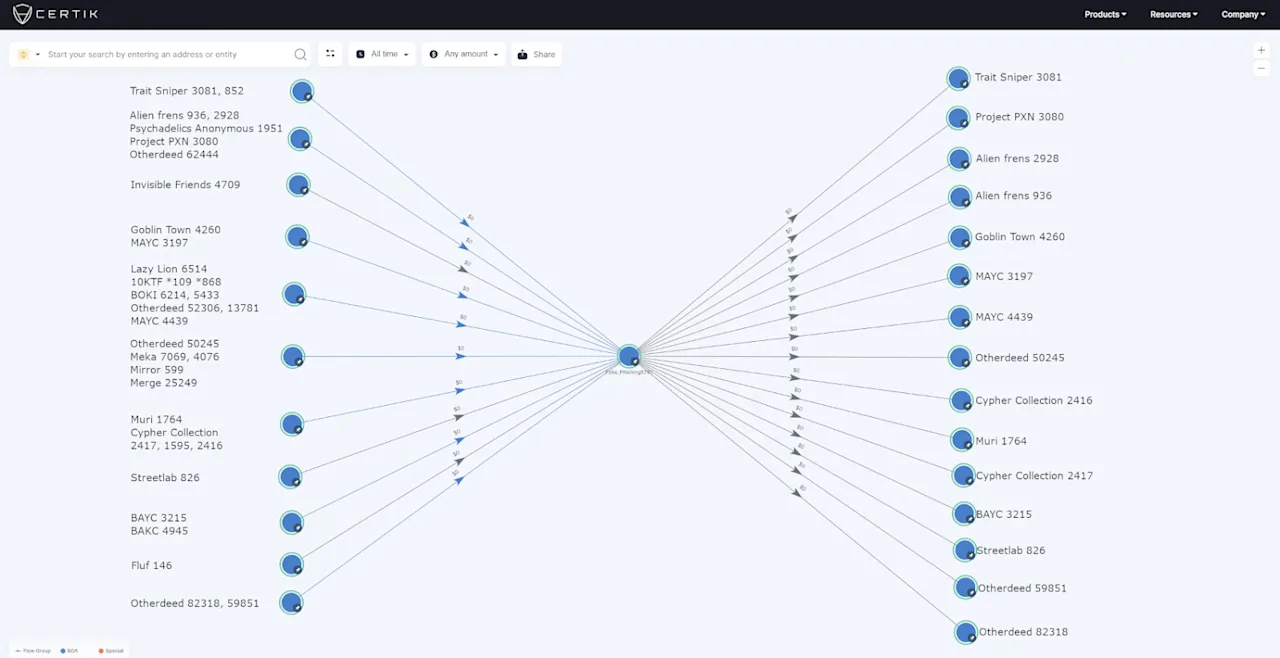Select the Invisible Friends 4709 node
1280x658 pixels.
point(298,185)
